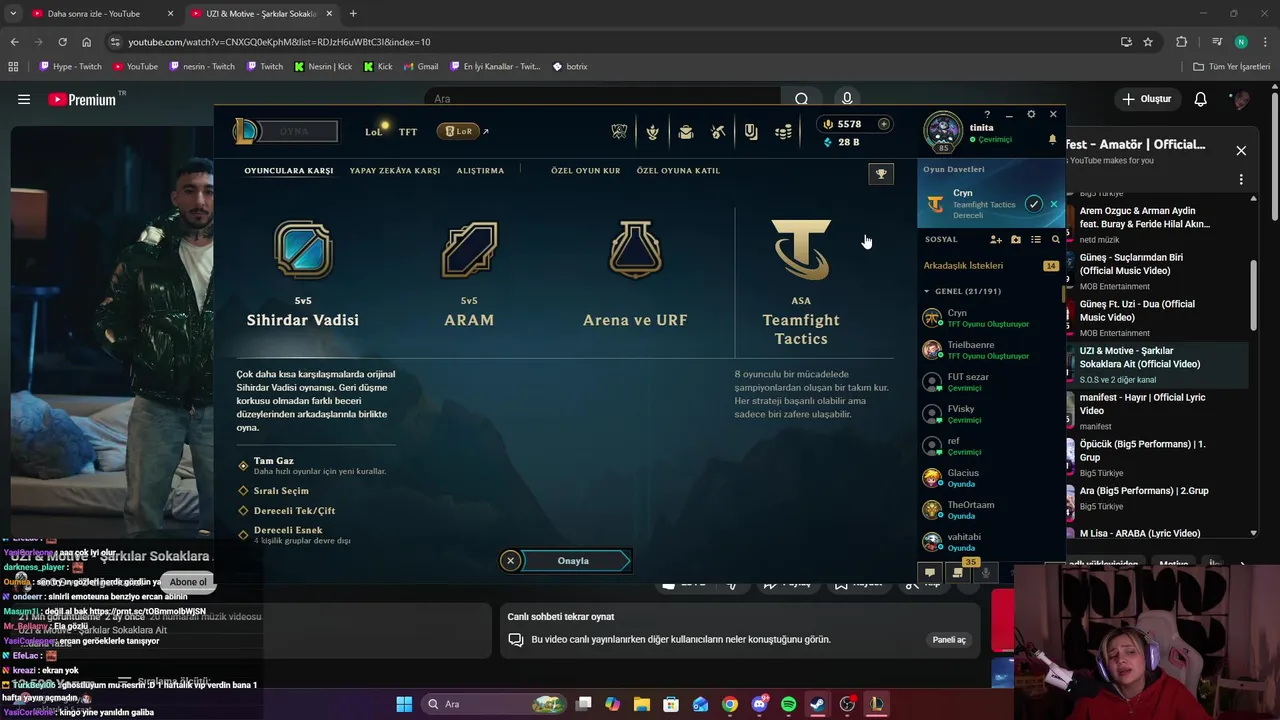Screen dimensions: 1280x720
Task: Add a friend in the social panel
Action: pos(996,240)
